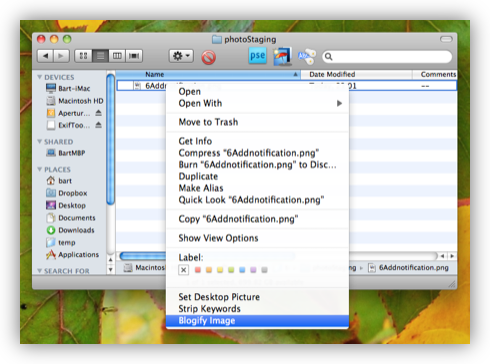Choose Duplicate from context menu

coord(257,176)
